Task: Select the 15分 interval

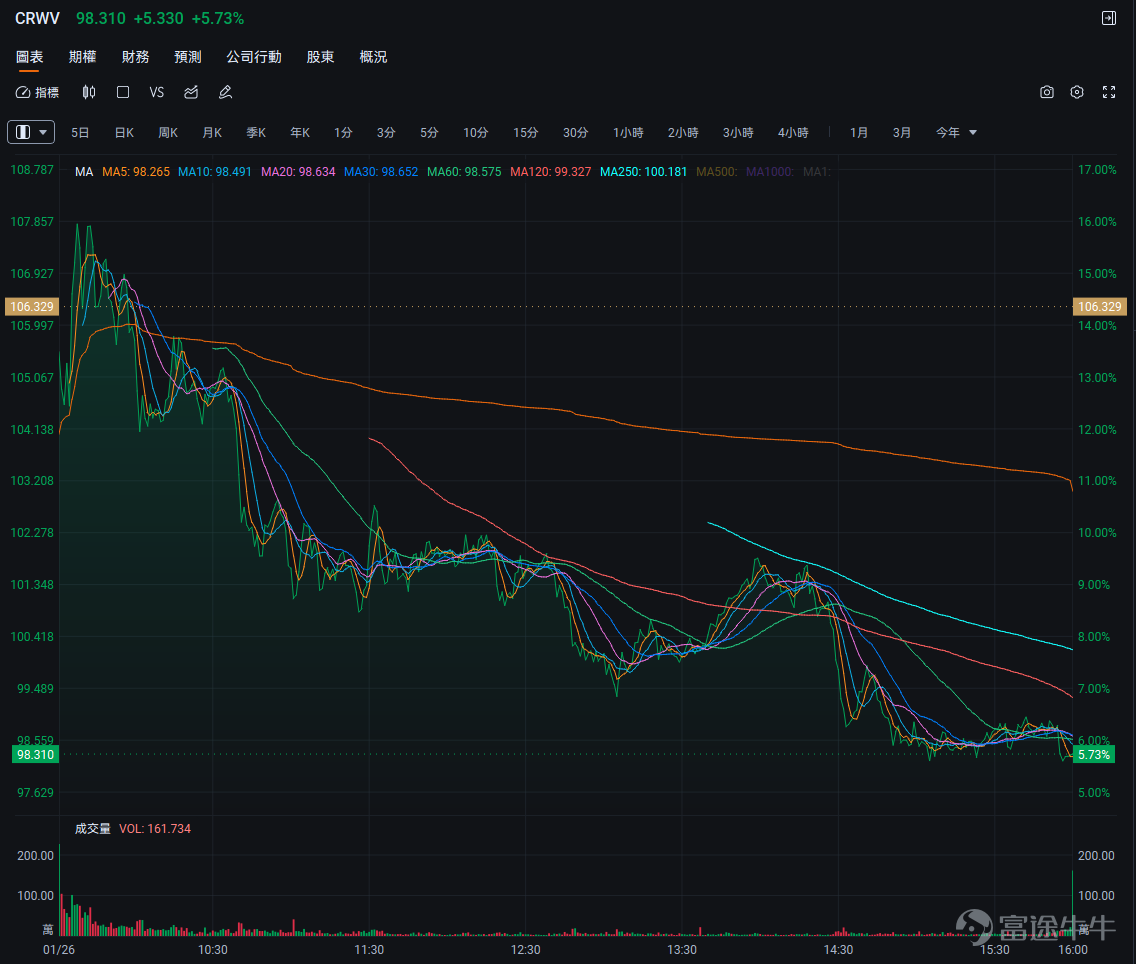Action: pos(525,133)
